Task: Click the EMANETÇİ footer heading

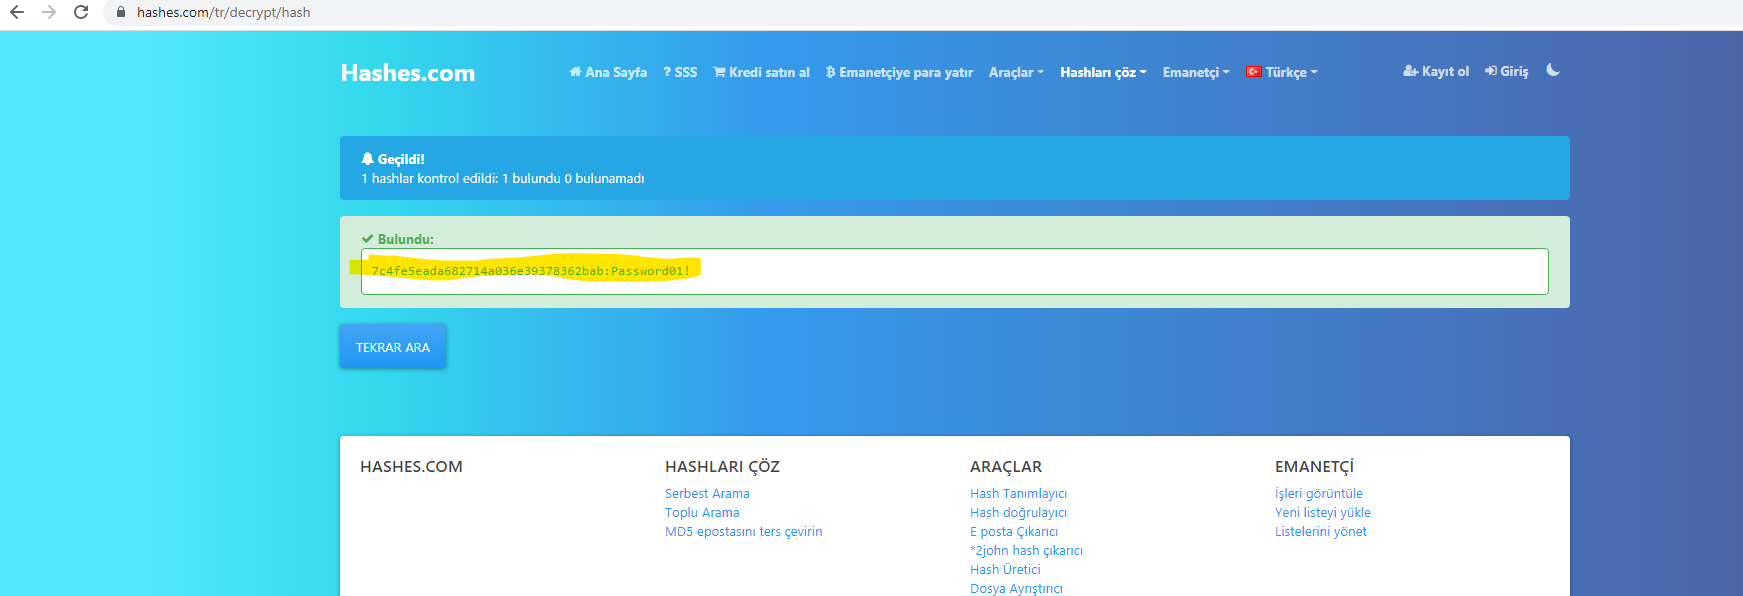Action: [1314, 466]
